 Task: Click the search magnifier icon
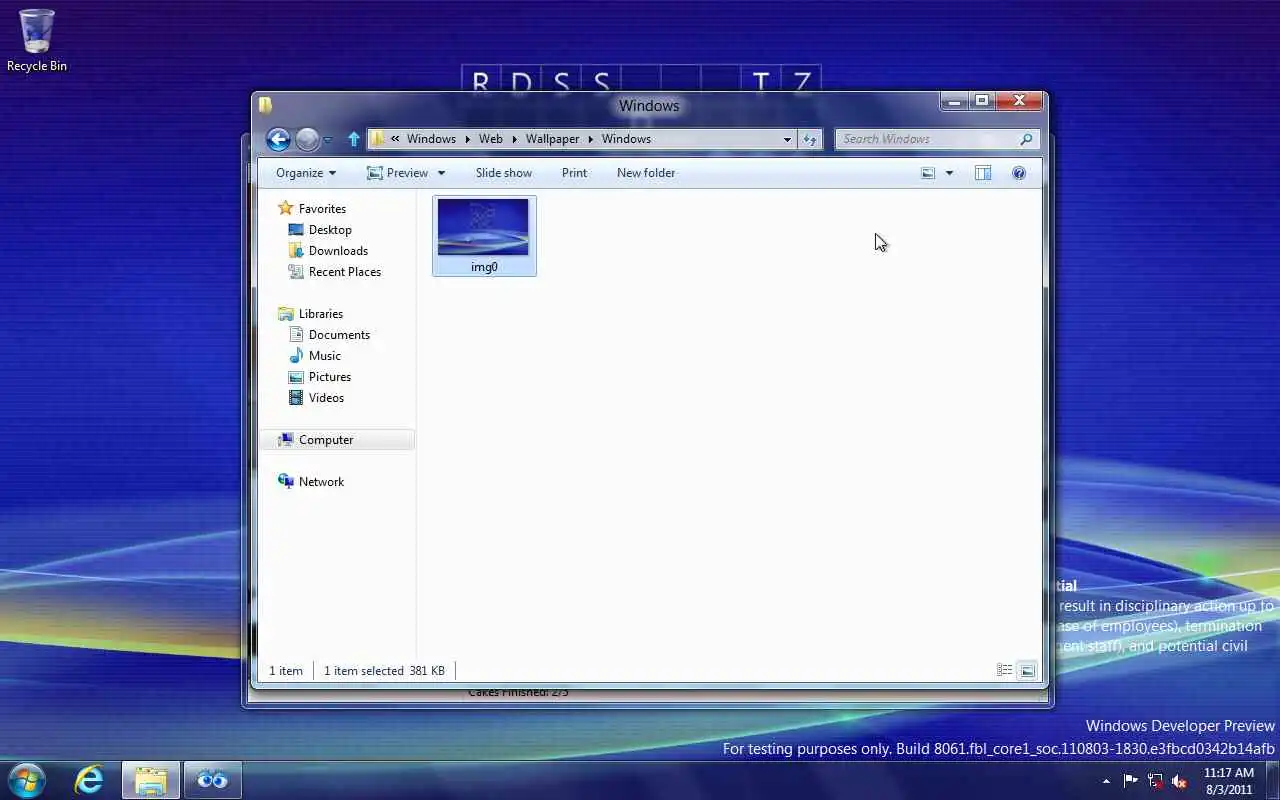tap(1026, 139)
